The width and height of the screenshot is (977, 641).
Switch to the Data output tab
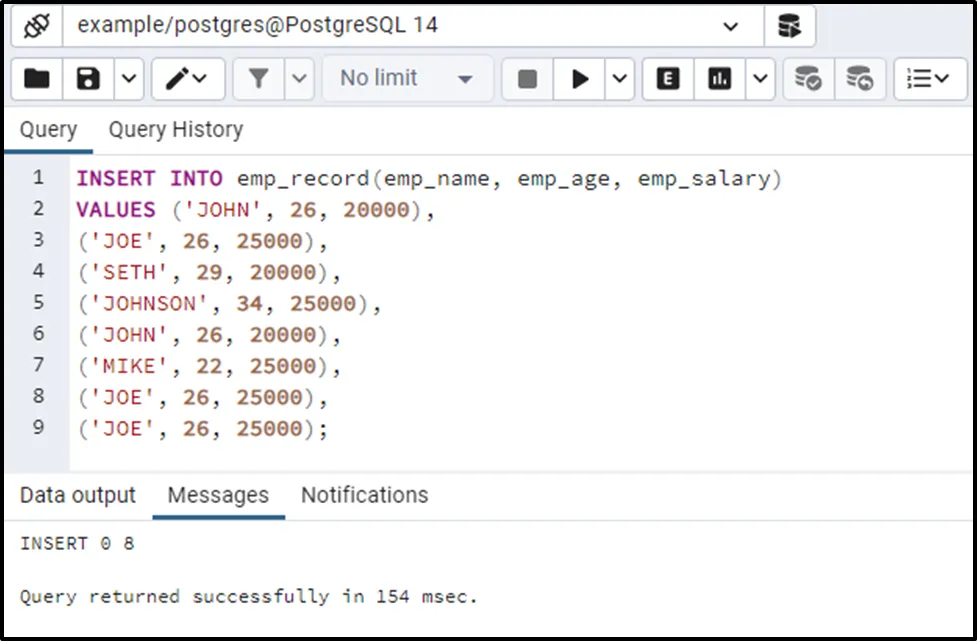(x=78, y=495)
